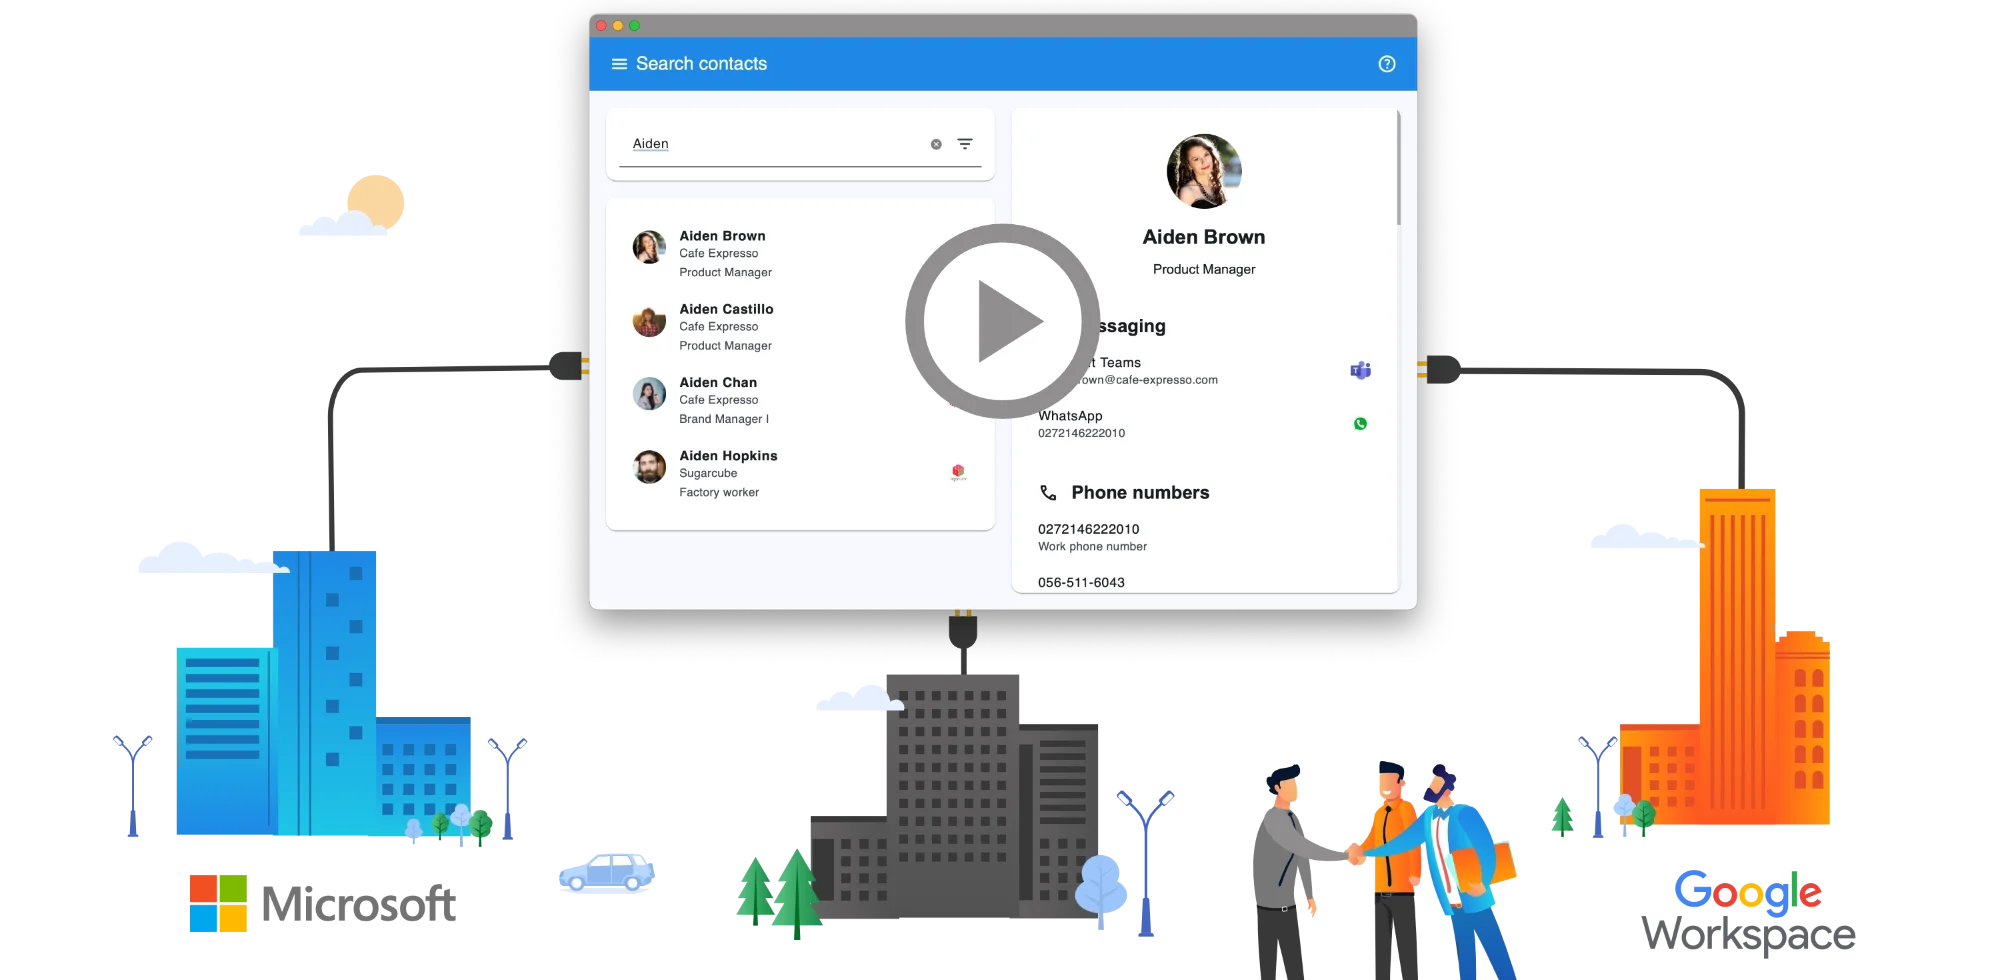Click the green WhatsApp icon
The height and width of the screenshot is (980, 2000).
[1360, 424]
